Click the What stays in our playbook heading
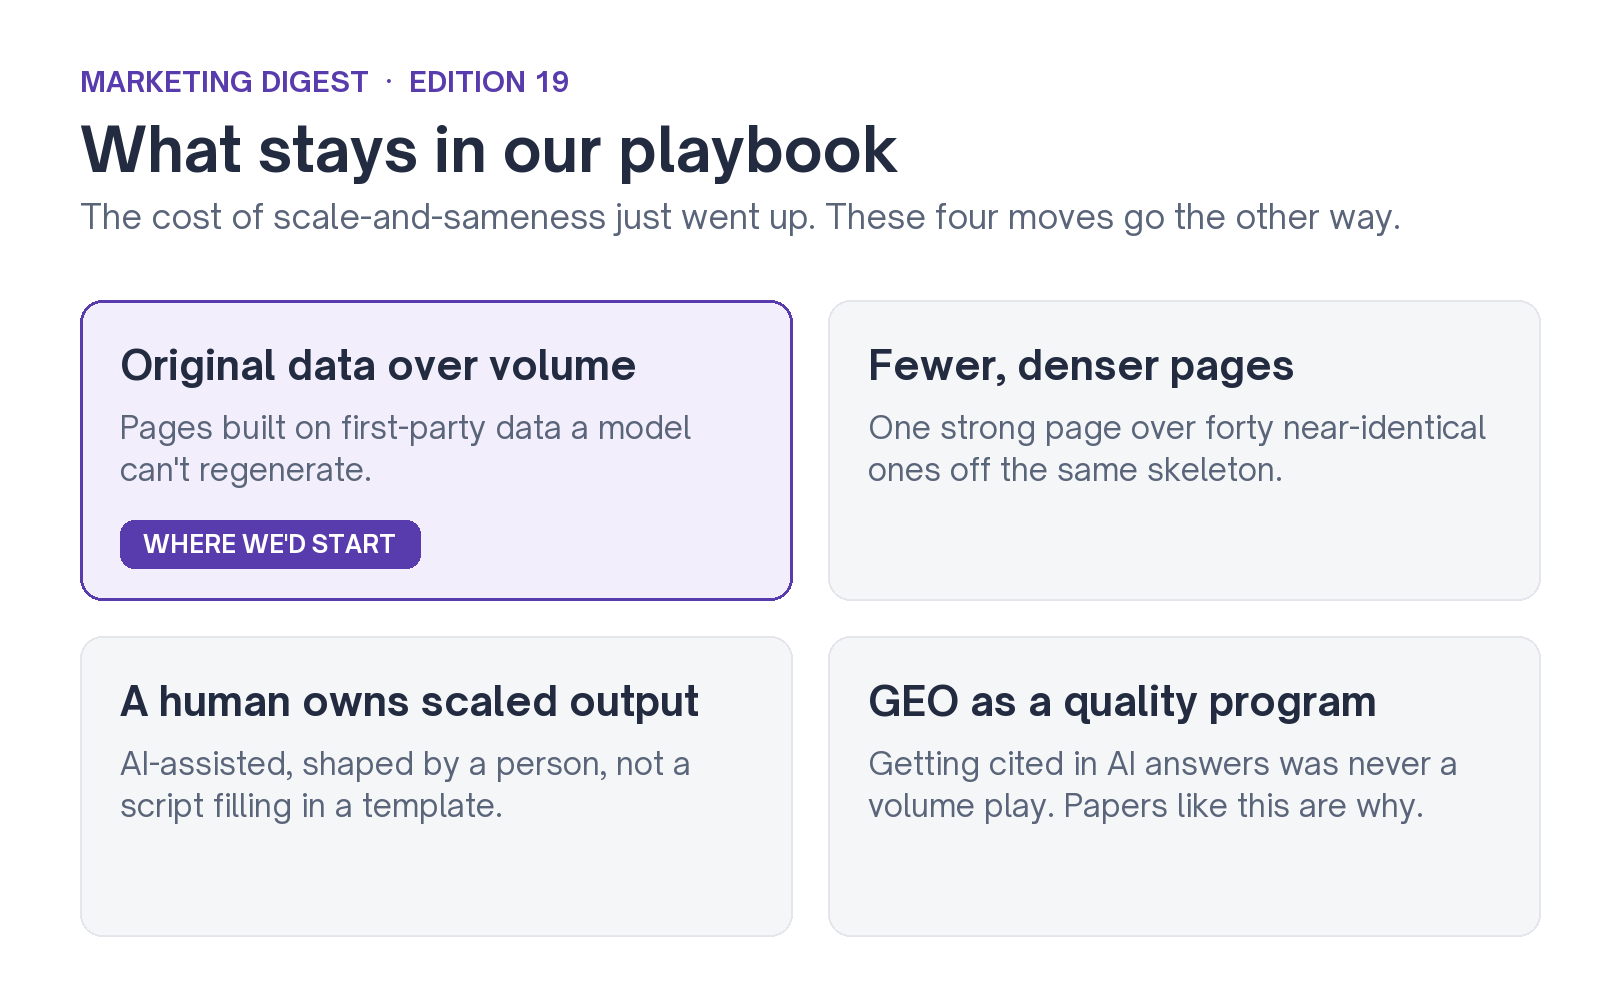Viewport: 1620px width, 986px height. pos(489,150)
